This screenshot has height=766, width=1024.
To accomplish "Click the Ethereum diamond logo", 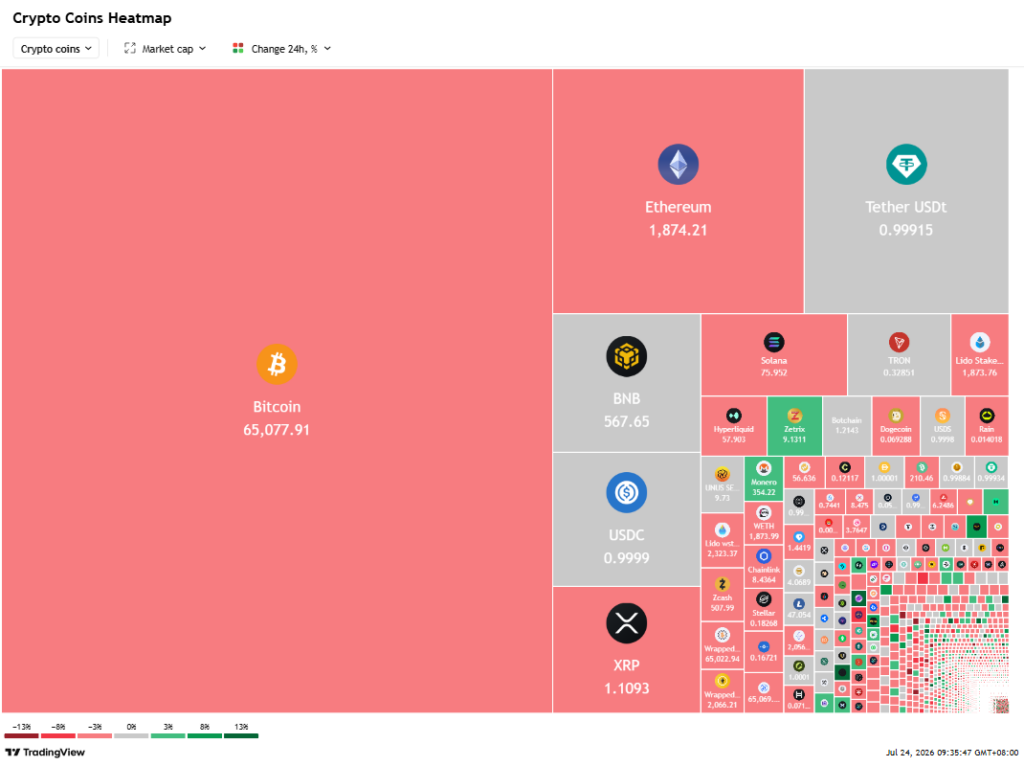I will pyautogui.click(x=678, y=164).
